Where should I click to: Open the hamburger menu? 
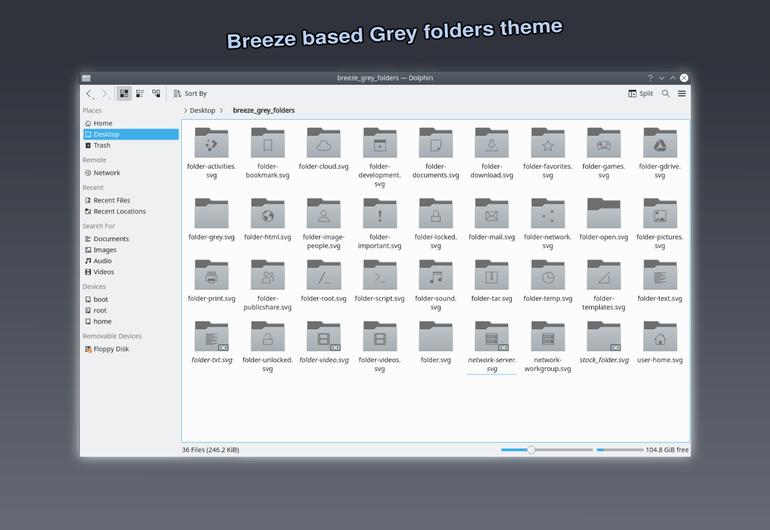[x=682, y=93]
